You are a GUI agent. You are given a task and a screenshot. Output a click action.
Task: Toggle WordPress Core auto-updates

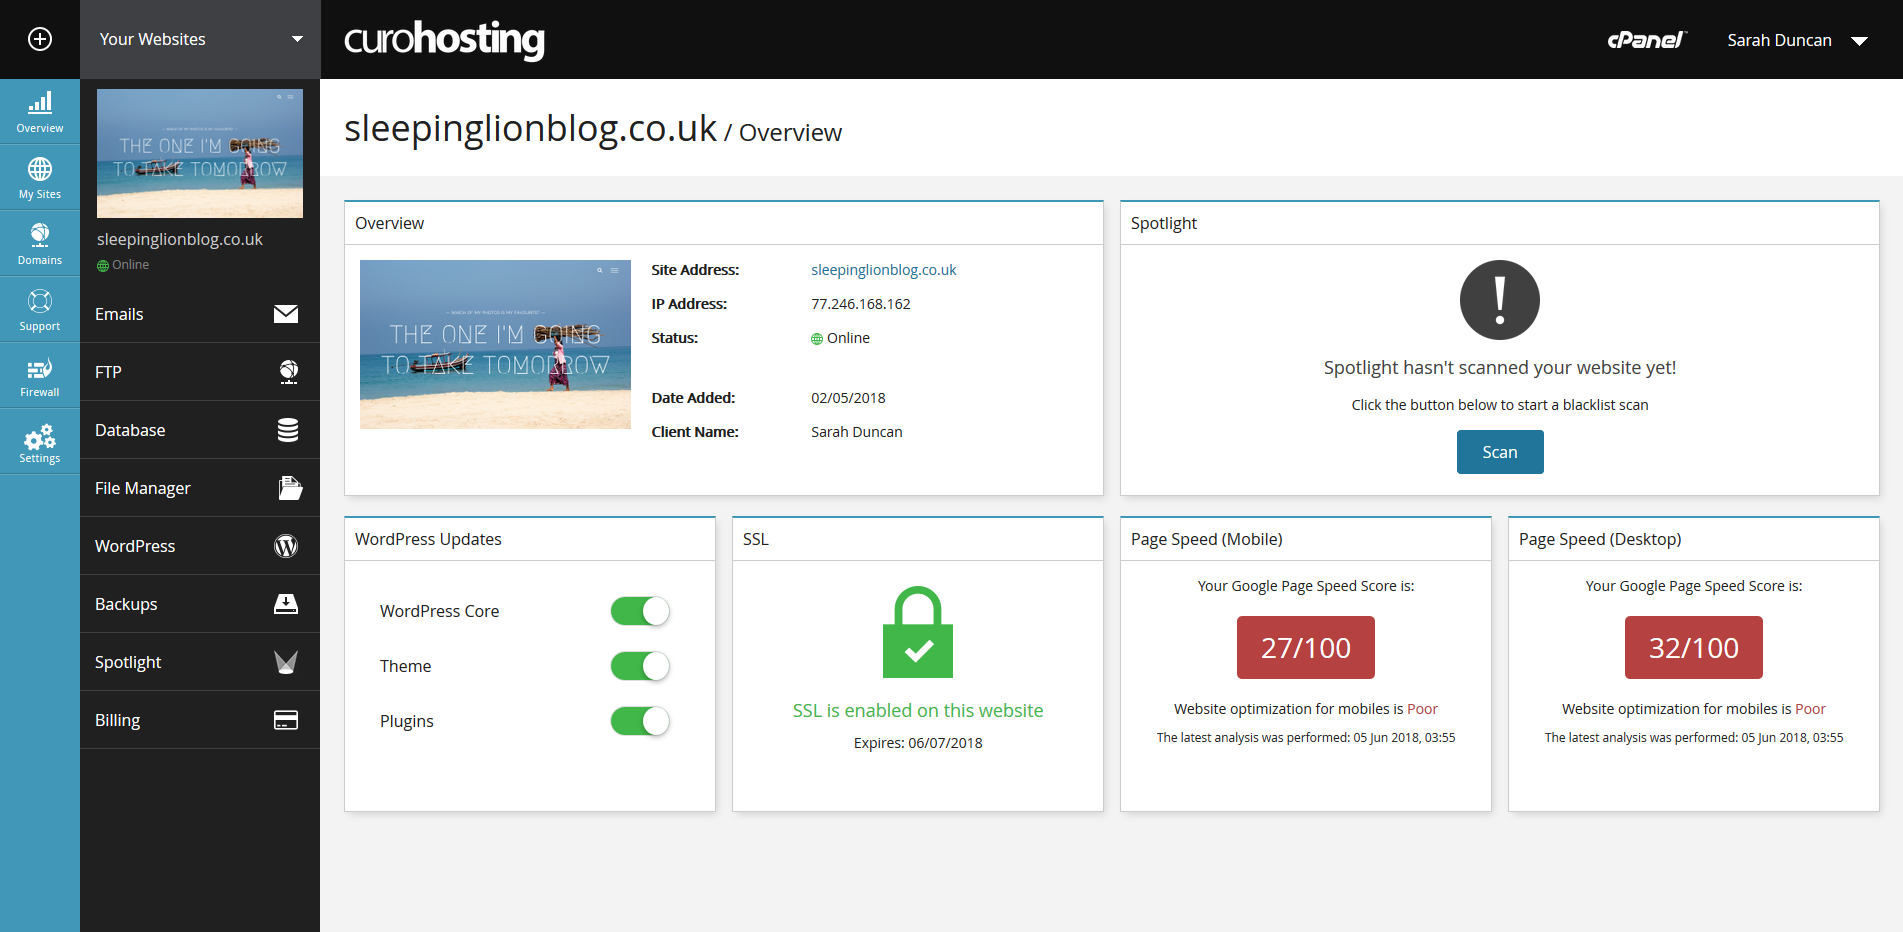(x=640, y=611)
